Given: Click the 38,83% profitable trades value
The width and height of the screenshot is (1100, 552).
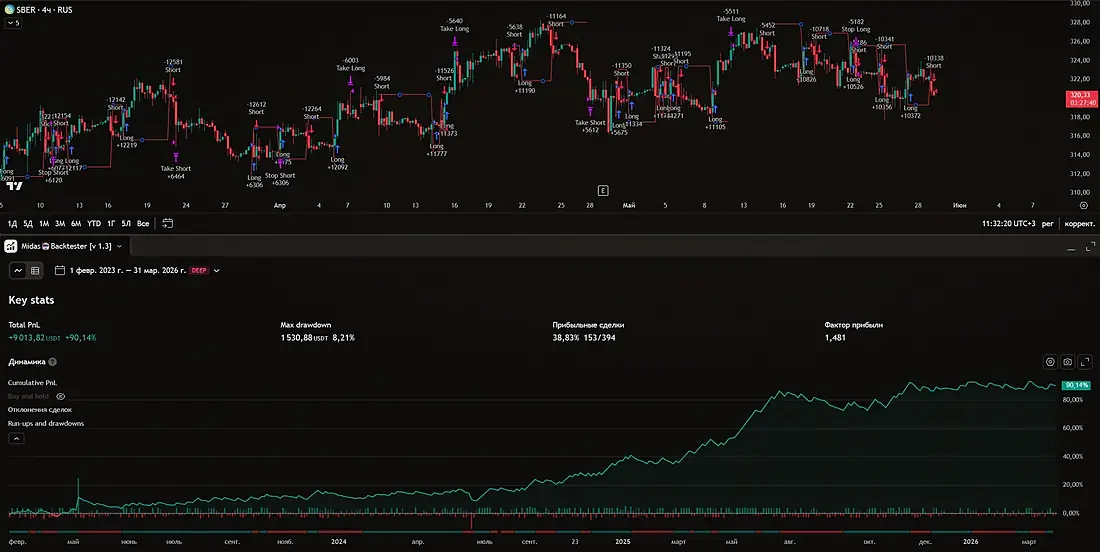Looking at the screenshot, I should pyautogui.click(x=565, y=338).
